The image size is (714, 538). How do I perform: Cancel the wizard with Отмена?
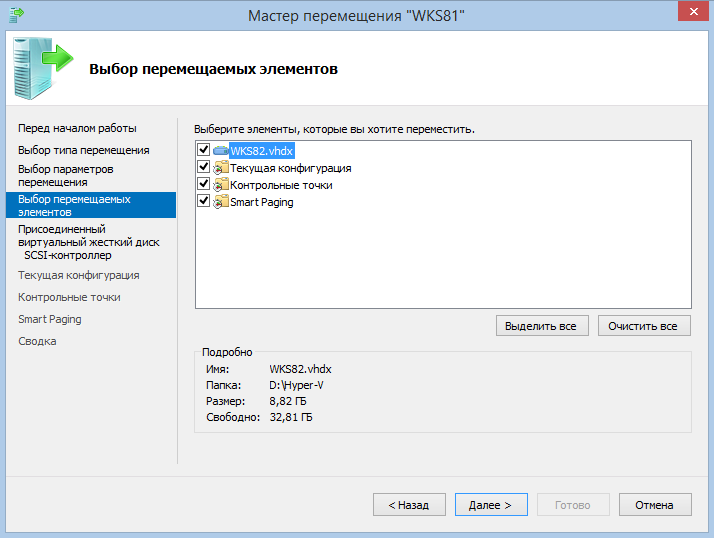pyautogui.click(x=655, y=505)
